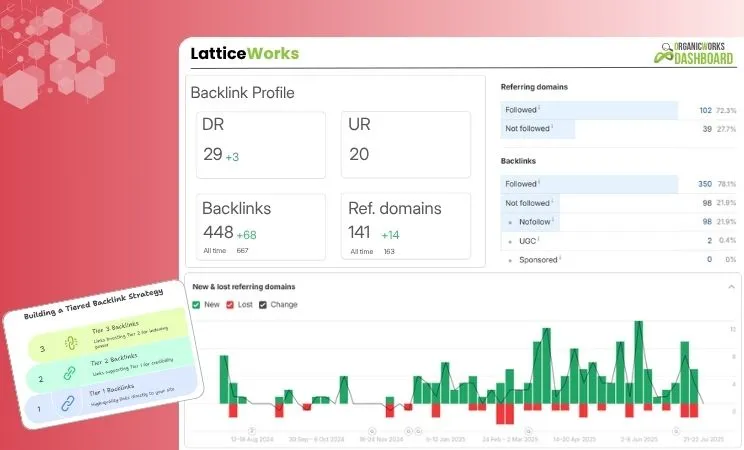The width and height of the screenshot is (744, 450).
Task: Click info icon next to Nofollow
Action: pos(553,220)
